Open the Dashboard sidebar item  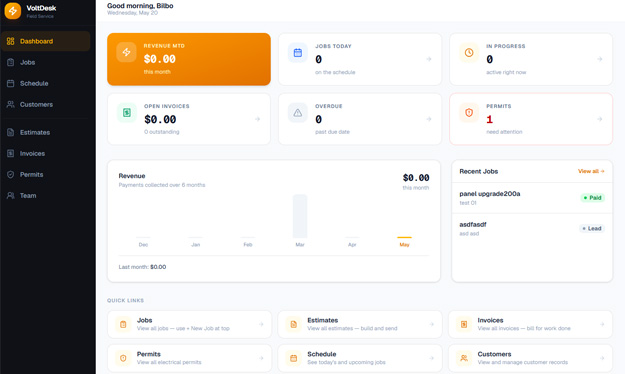pyautogui.click(x=45, y=41)
